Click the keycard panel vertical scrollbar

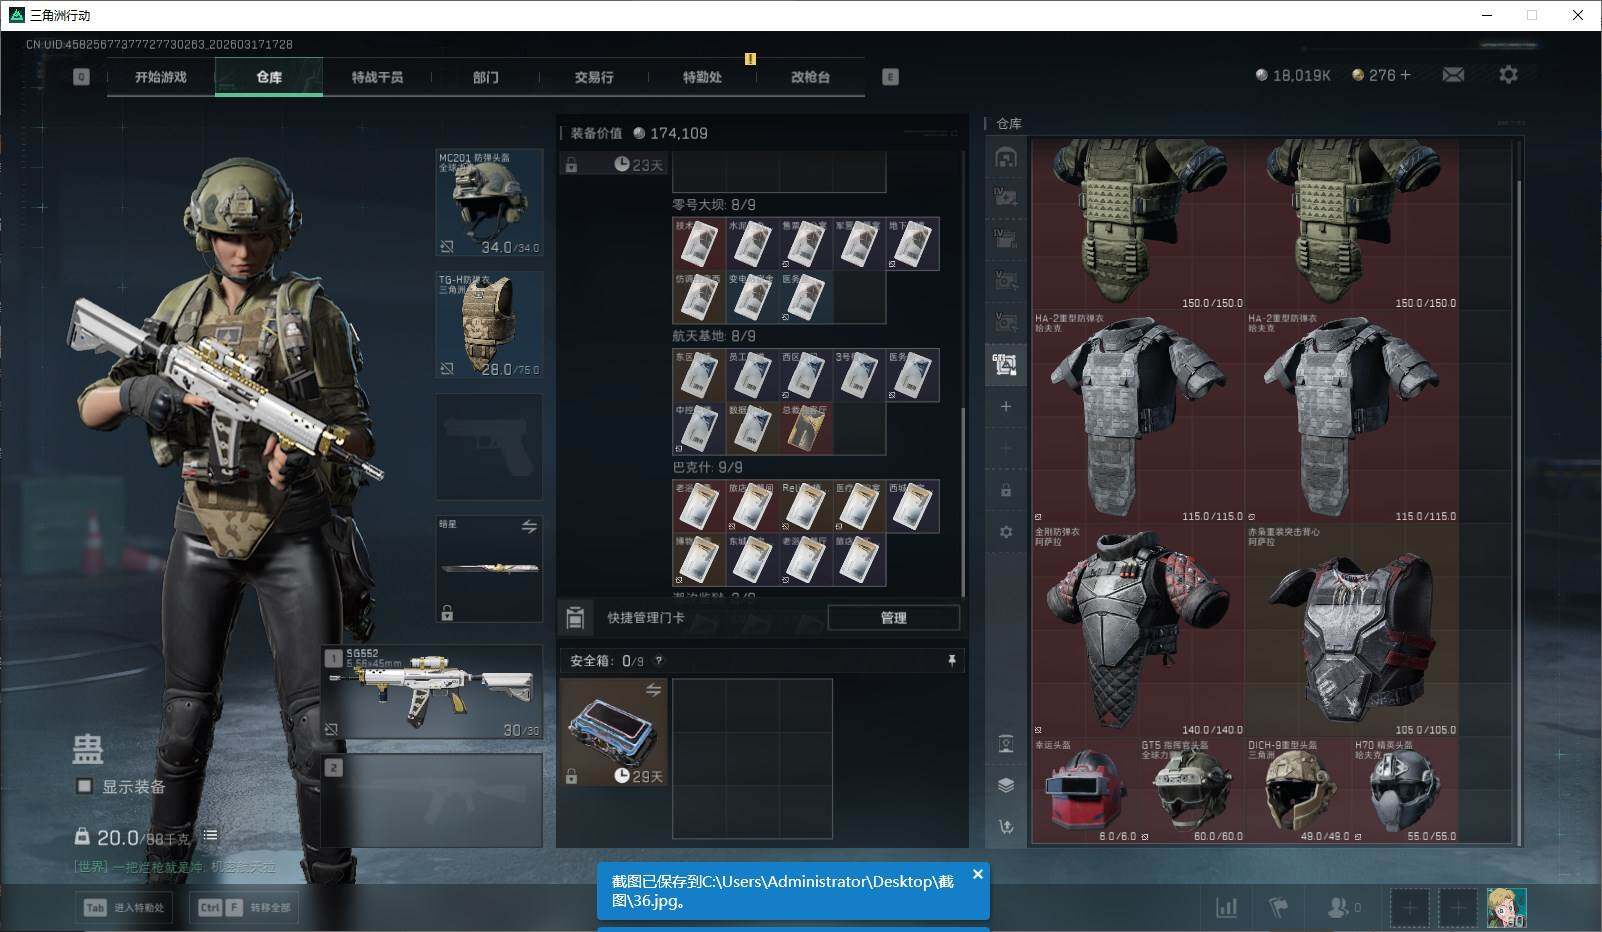tap(962, 501)
